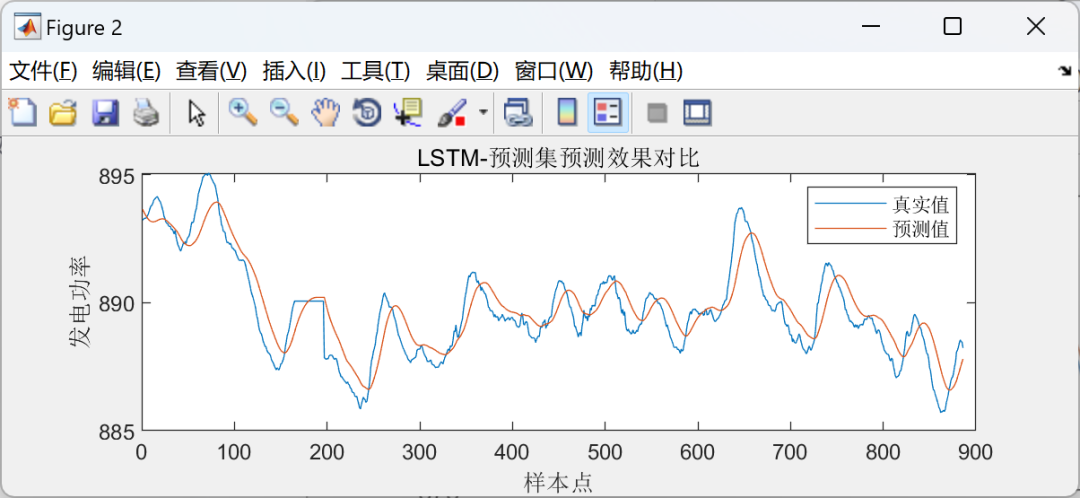This screenshot has width=1080, height=498.
Task: Click the dock figure arrow in menu bar
Action: (1064, 71)
